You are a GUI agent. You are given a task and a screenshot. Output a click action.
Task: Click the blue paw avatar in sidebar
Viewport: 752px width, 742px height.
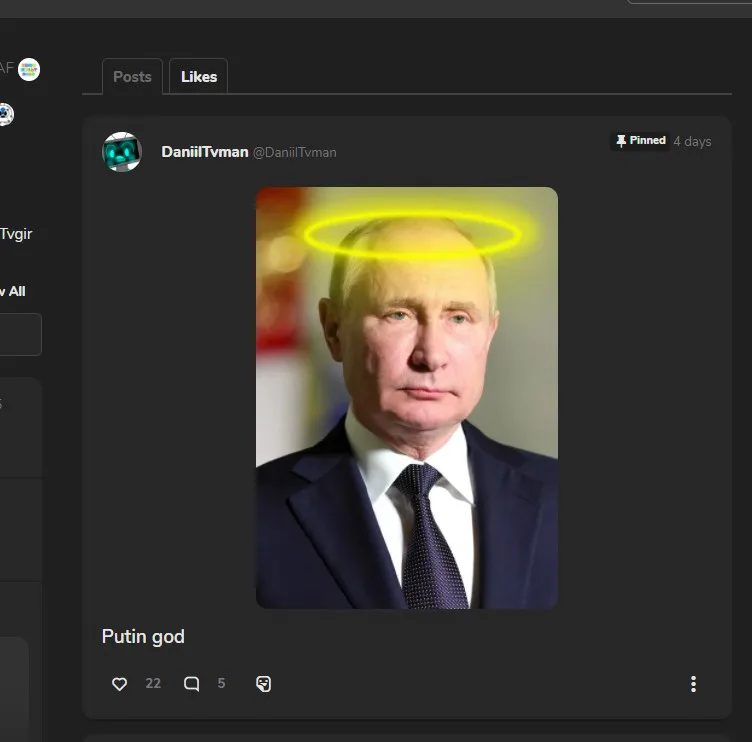5,114
